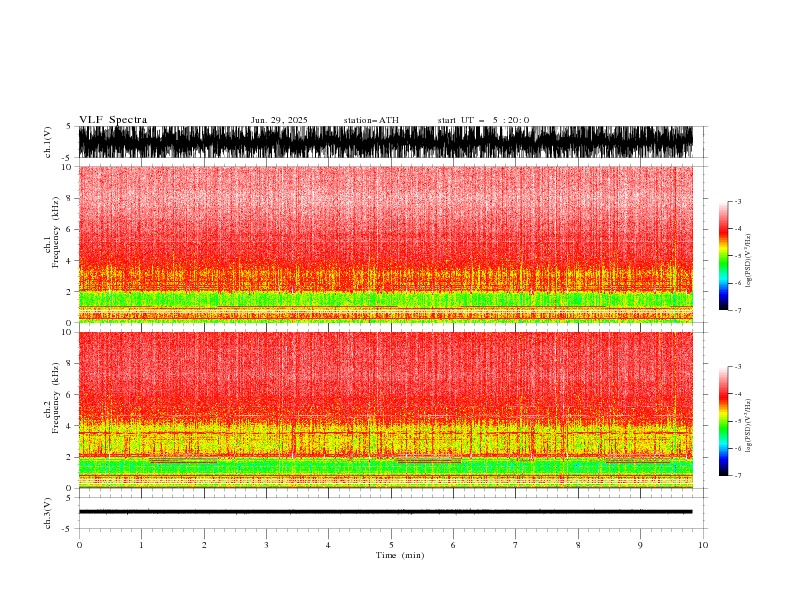Click the "-5" label on the ch.2 colorbar
The height and width of the screenshot is (612, 792).
[737, 421]
